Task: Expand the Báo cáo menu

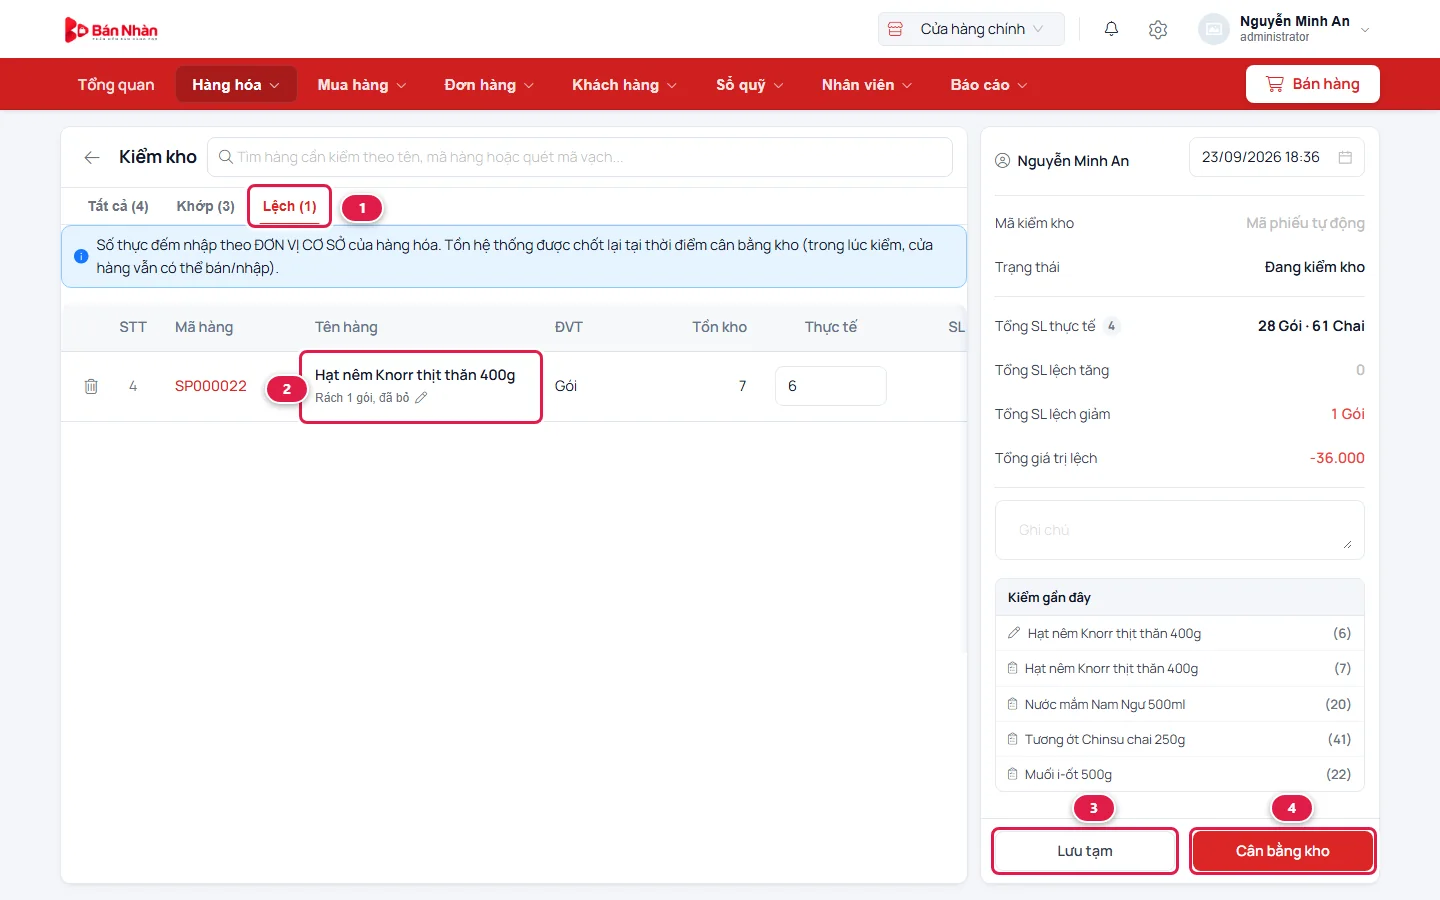Action: (x=989, y=85)
